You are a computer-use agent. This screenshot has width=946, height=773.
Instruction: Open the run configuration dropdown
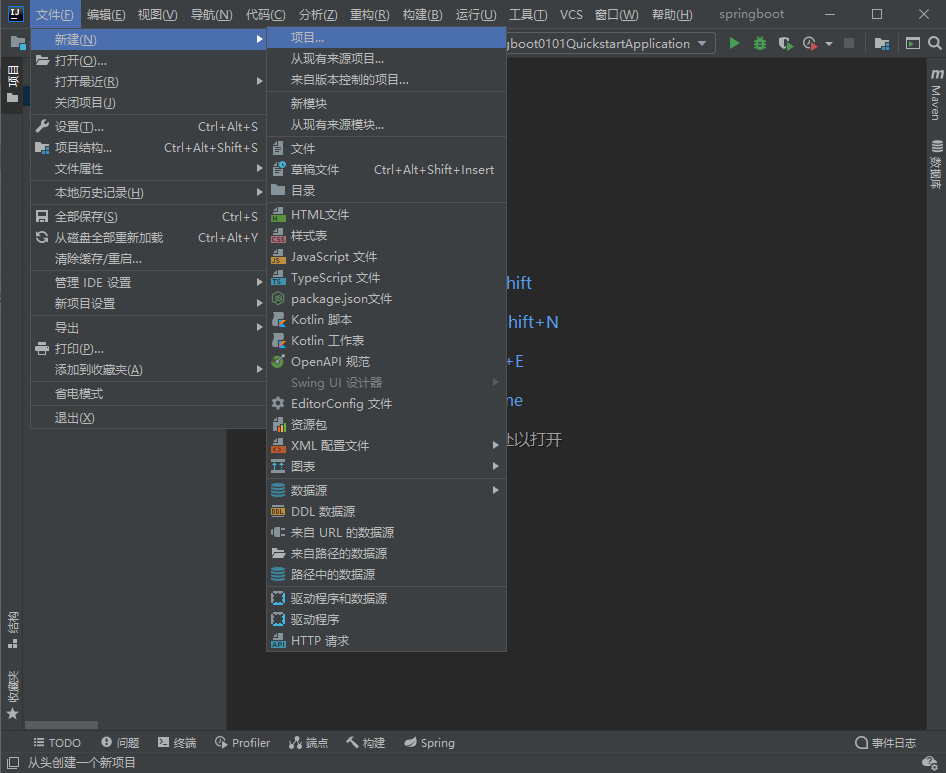pyautogui.click(x=702, y=43)
